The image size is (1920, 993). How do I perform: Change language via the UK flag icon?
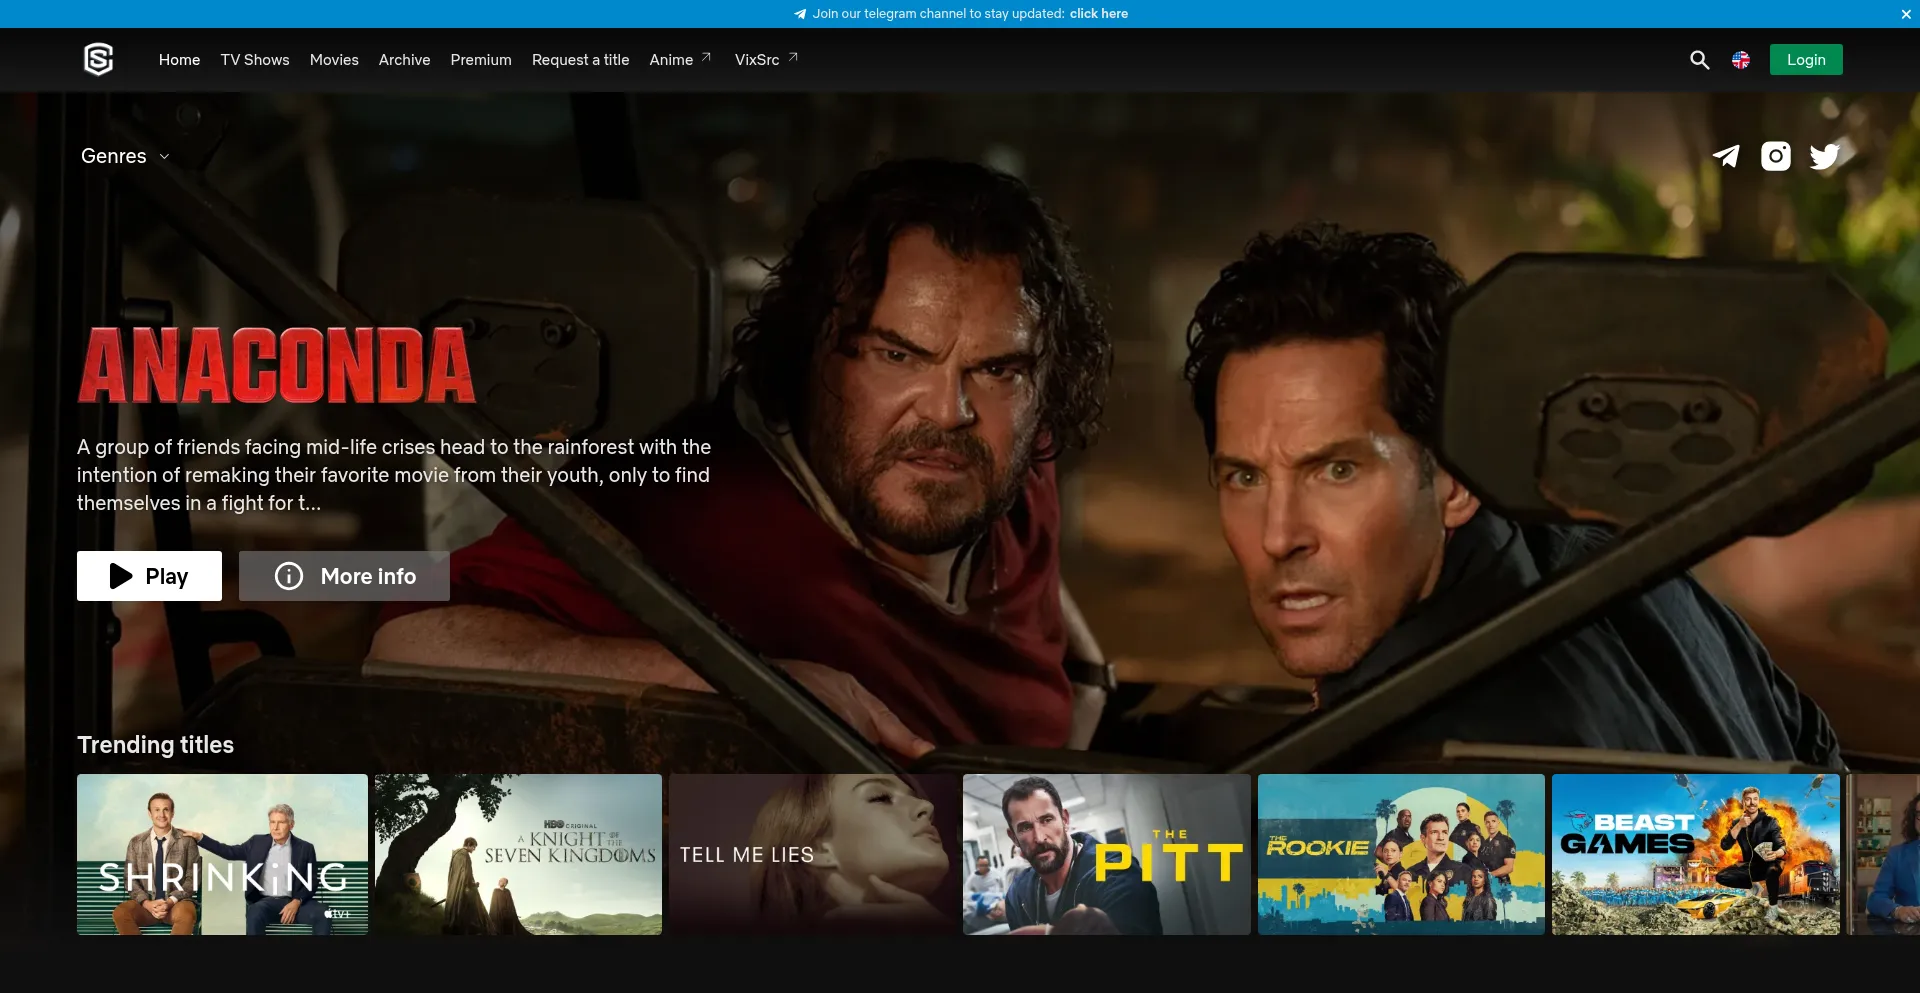tap(1741, 60)
